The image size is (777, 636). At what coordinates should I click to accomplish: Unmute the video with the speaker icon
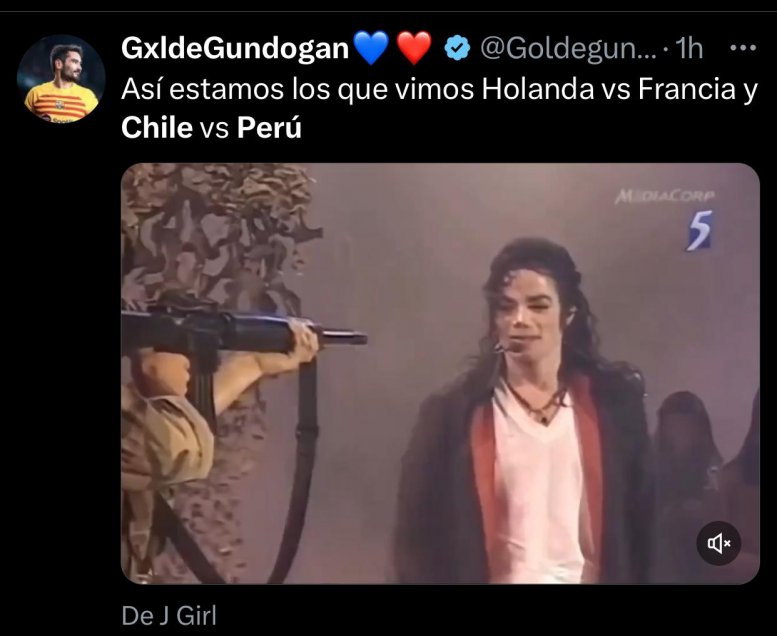[x=719, y=543]
